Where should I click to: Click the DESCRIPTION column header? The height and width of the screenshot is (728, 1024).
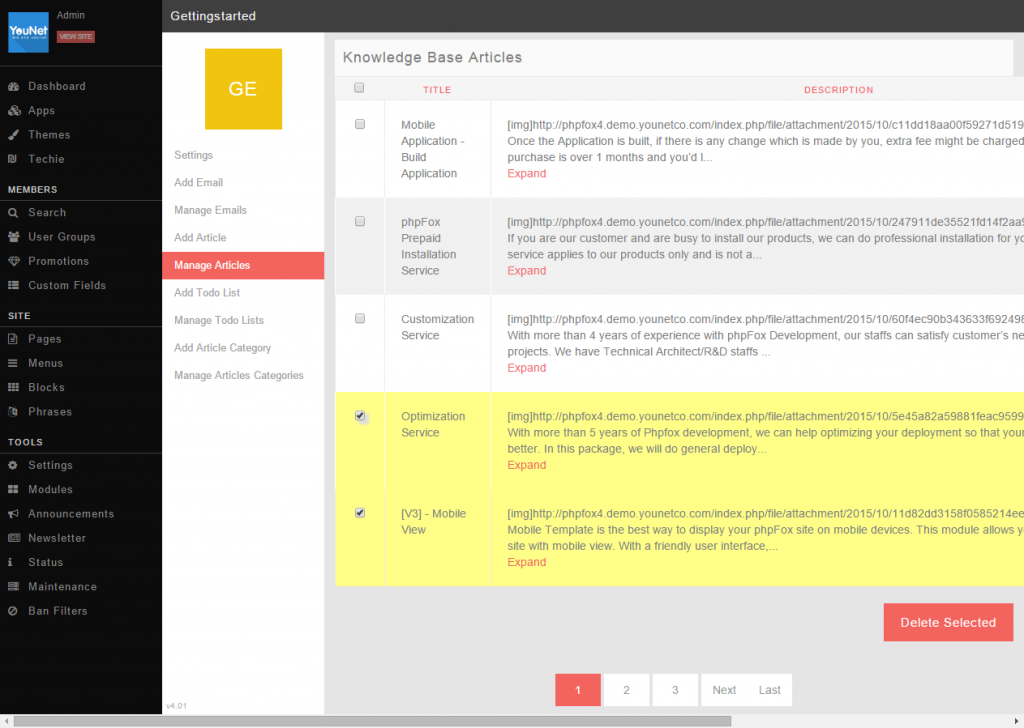[x=838, y=90]
